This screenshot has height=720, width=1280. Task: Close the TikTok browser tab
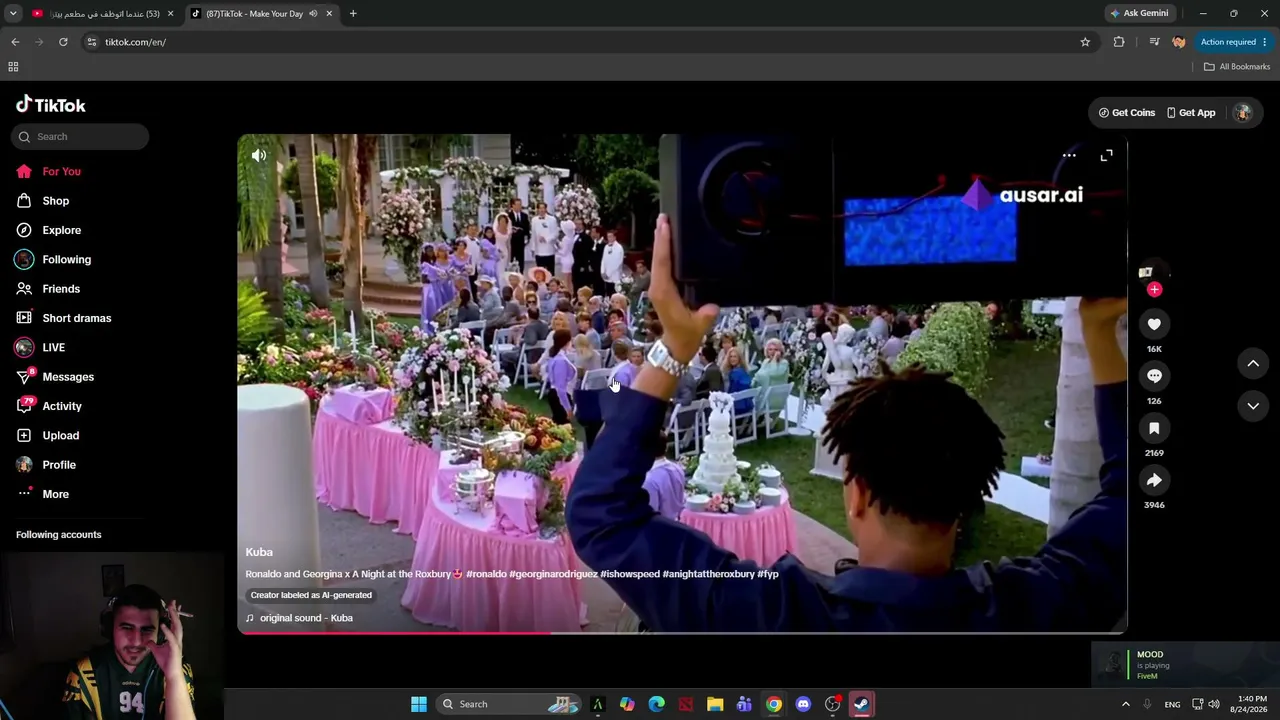click(x=329, y=14)
